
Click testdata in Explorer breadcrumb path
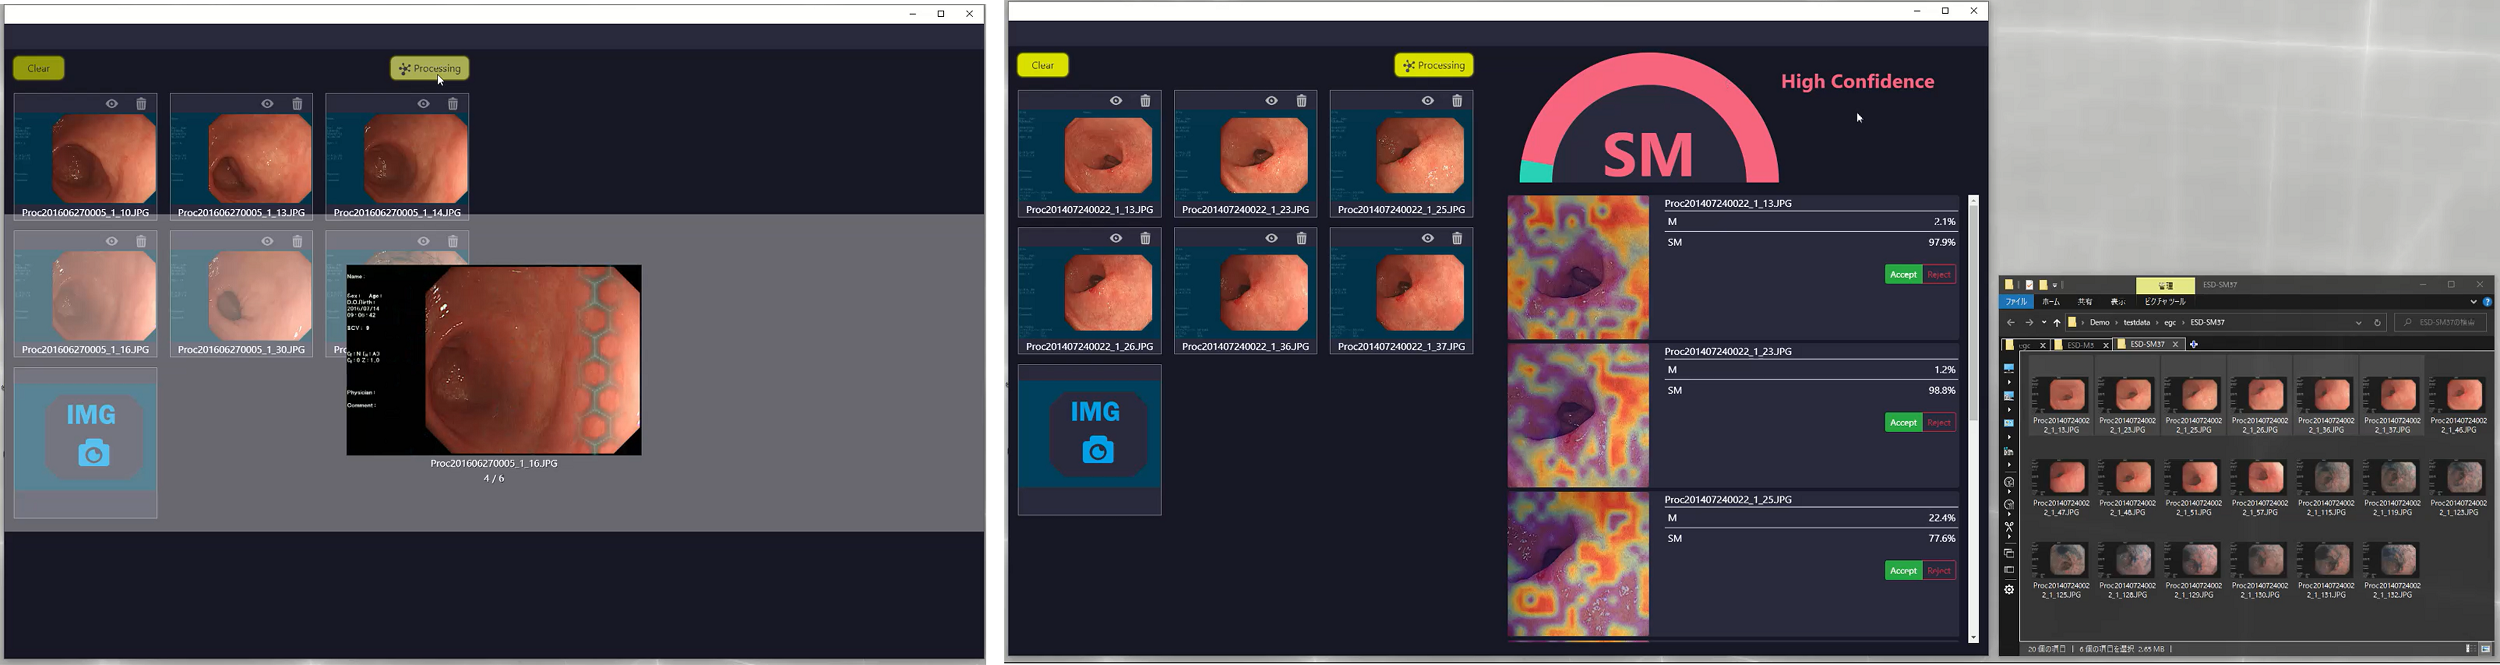click(x=2137, y=322)
